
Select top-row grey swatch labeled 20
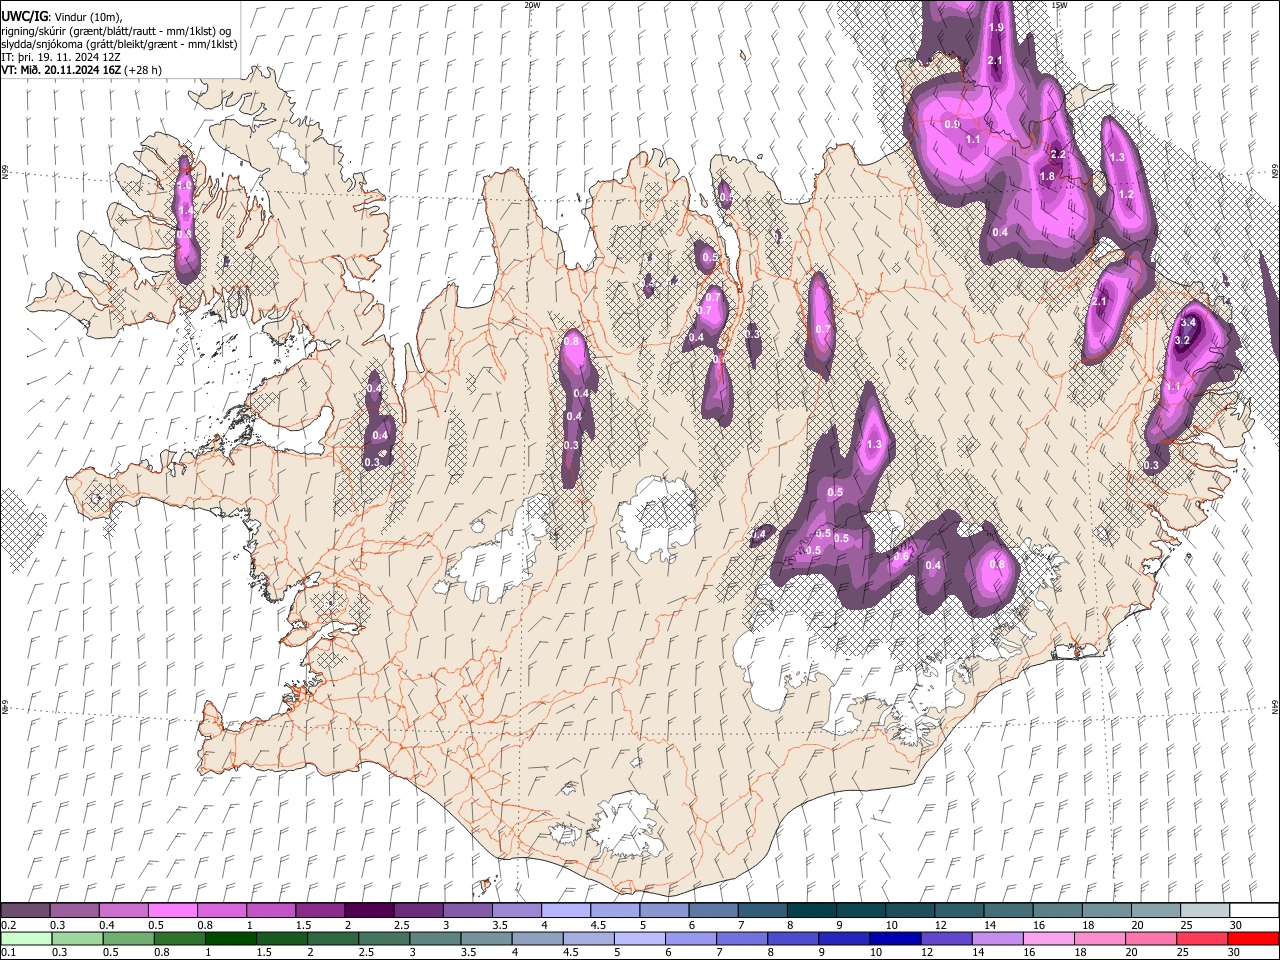(x=1155, y=911)
